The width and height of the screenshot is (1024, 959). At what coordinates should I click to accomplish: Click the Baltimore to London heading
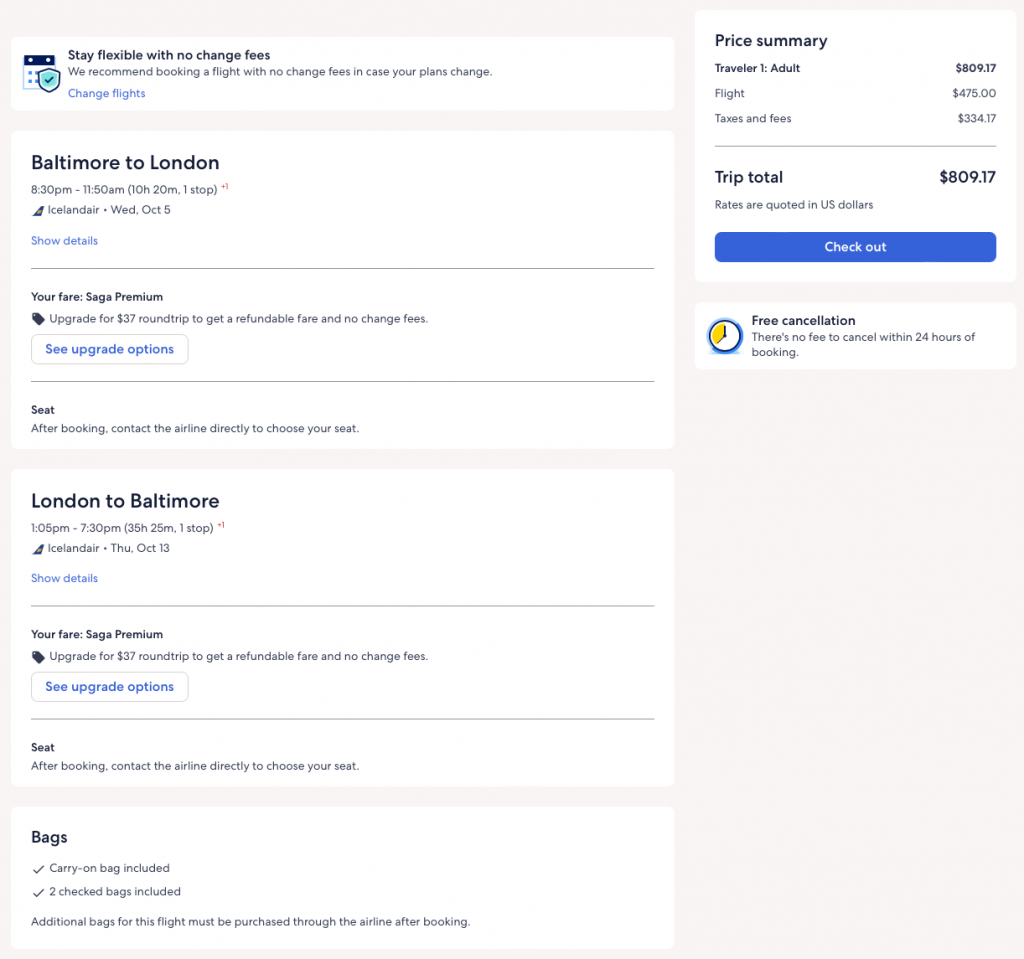125,162
